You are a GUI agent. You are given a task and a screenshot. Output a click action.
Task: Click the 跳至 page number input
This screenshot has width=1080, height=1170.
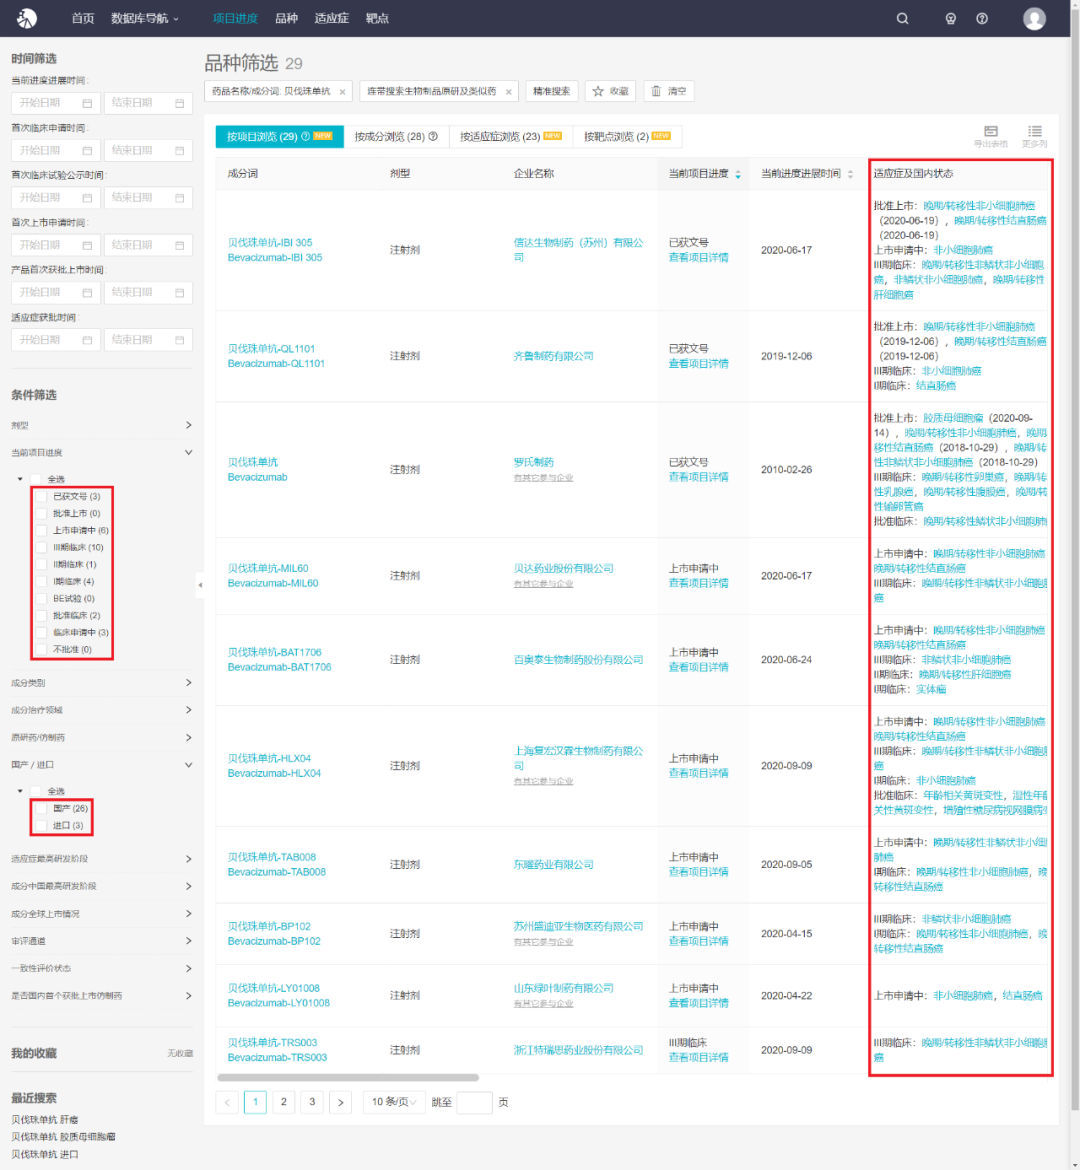pos(474,1102)
